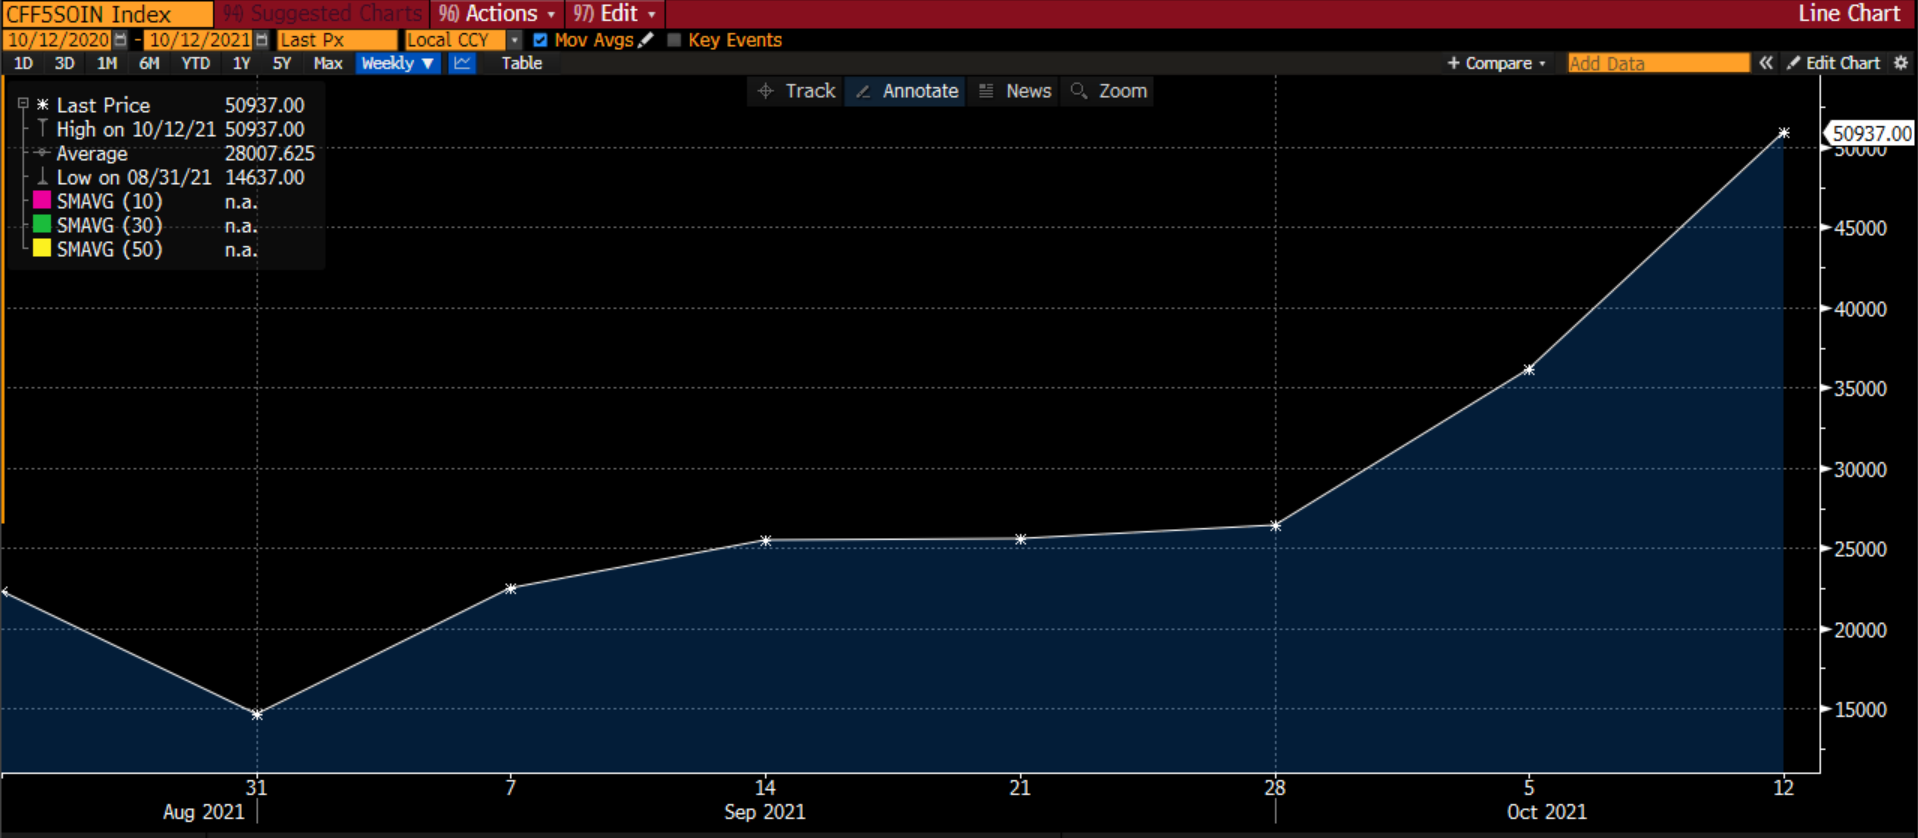
Task: Click the pencil icon beside Mov Avgs
Action: [646, 40]
